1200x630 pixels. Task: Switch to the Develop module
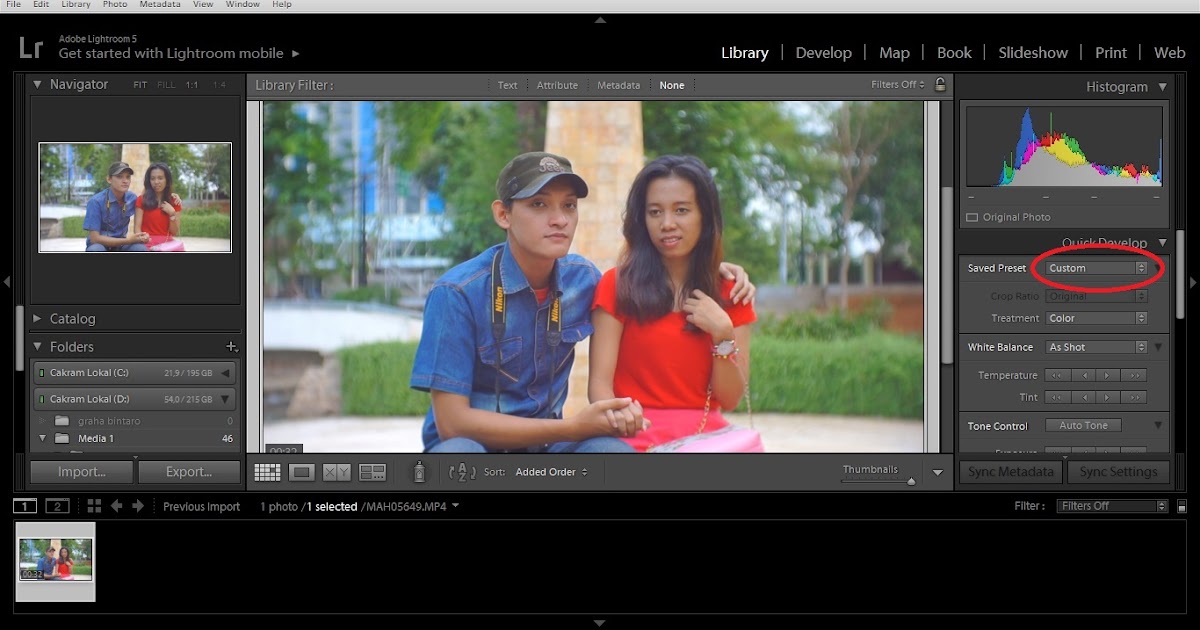point(824,52)
